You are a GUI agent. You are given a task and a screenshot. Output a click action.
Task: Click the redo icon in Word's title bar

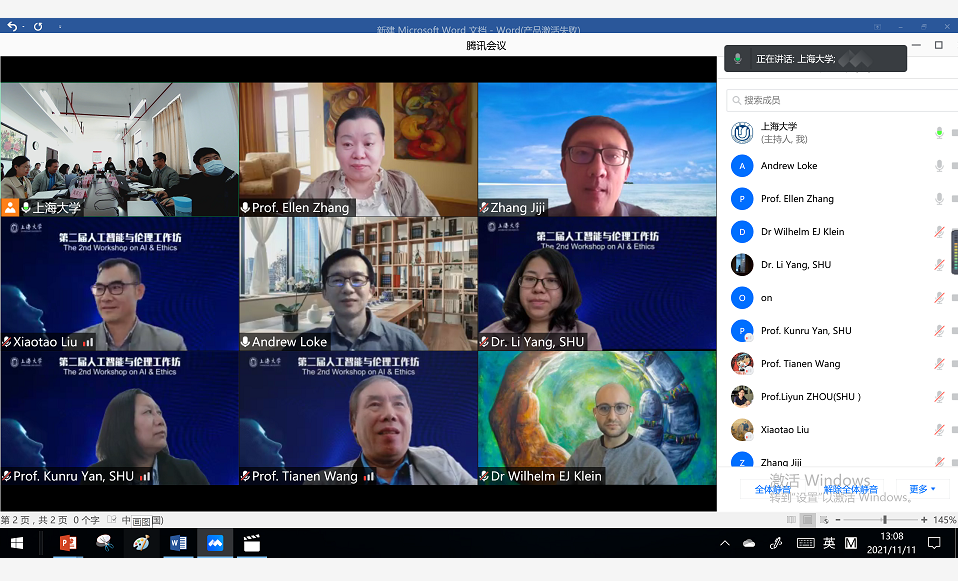[x=38, y=27]
